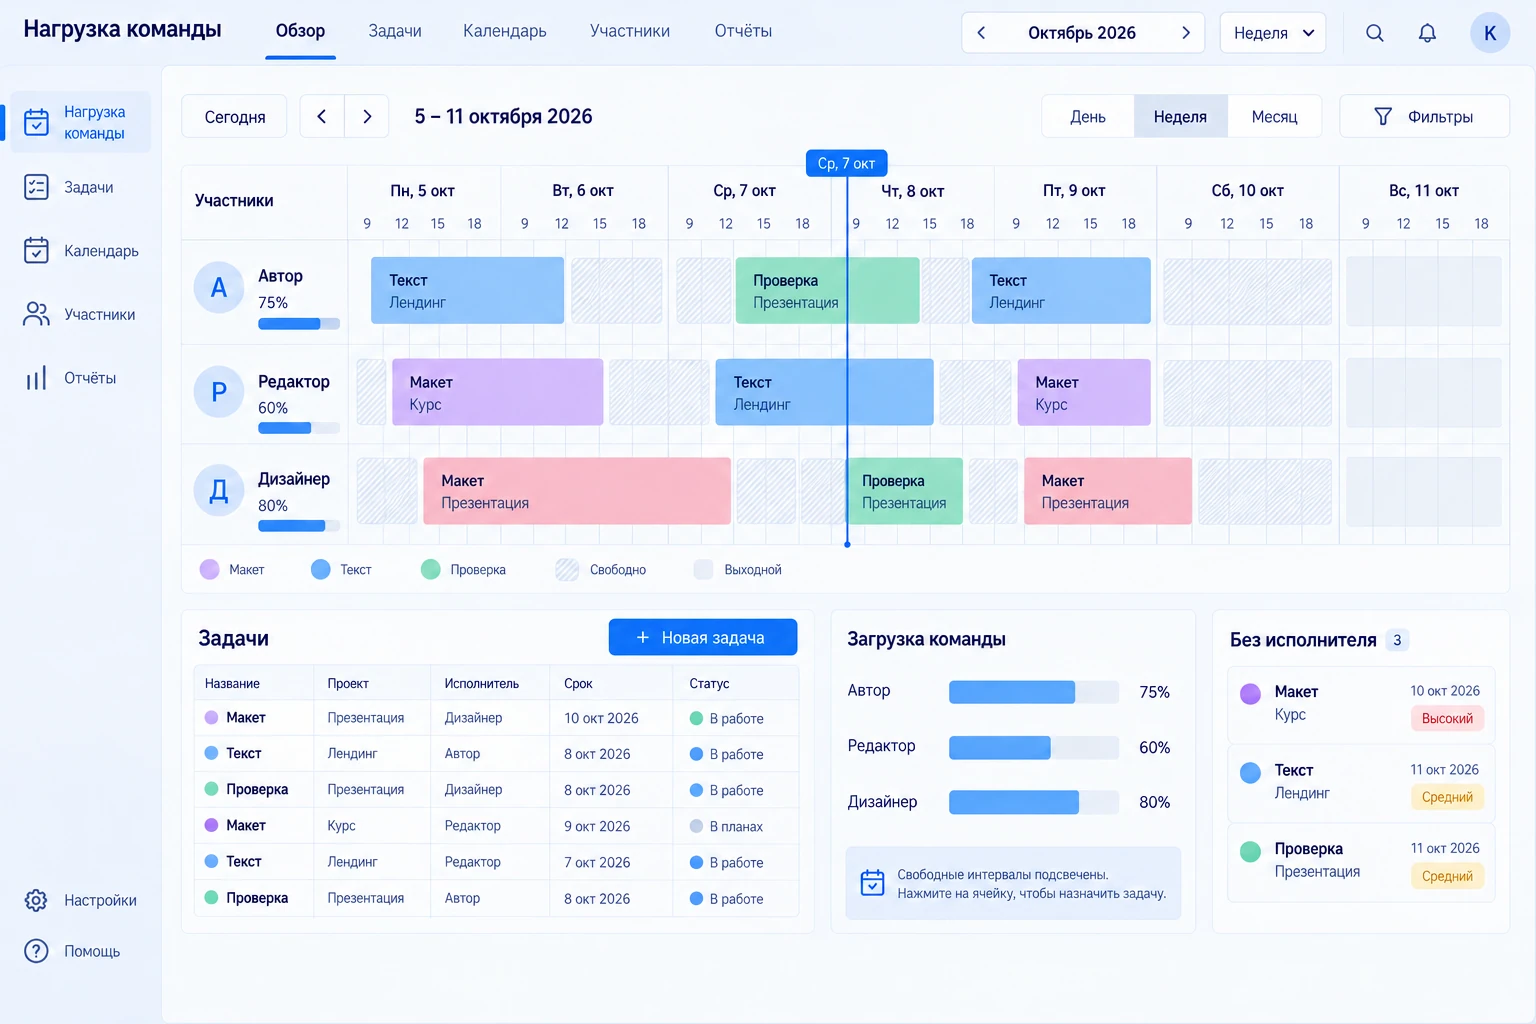This screenshot has width=1536, height=1024.
Task: Click the Ср, 7 окт timeline marker
Action: pos(846,163)
